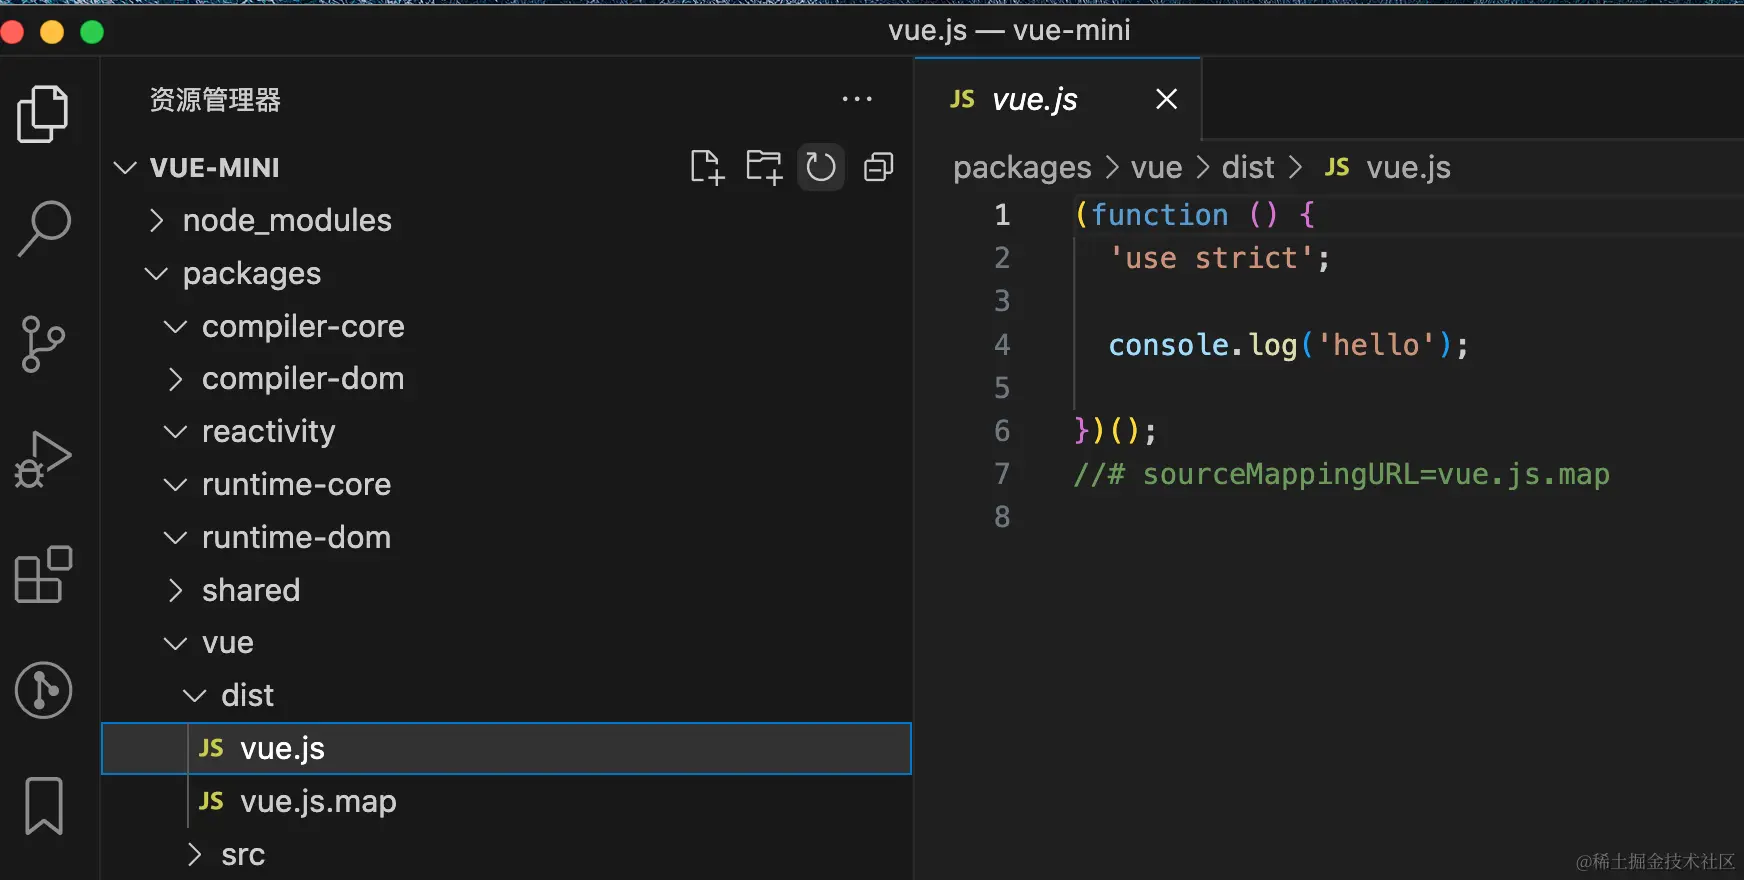The image size is (1744, 880).
Task: Expand the compiler-dom folder
Action: [x=175, y=379]
